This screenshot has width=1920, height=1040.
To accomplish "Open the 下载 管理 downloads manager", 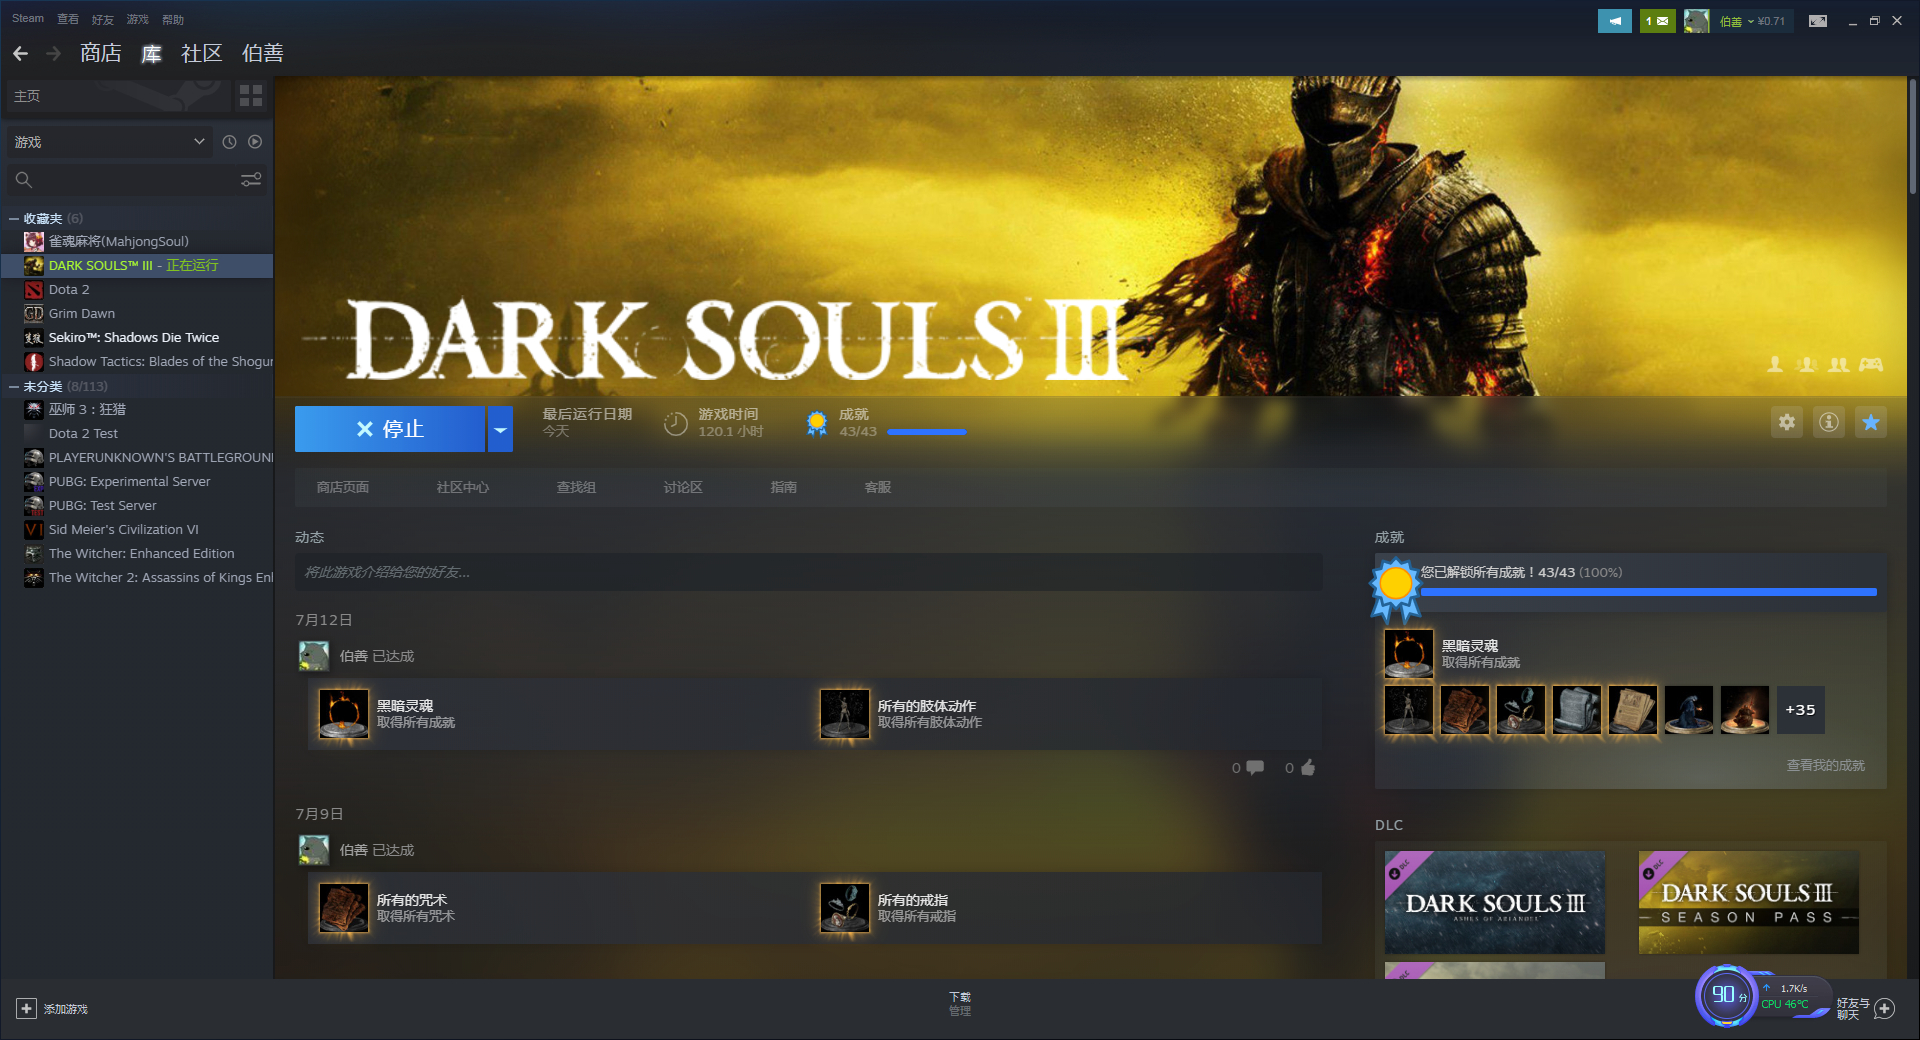I will click(960, 1004).
